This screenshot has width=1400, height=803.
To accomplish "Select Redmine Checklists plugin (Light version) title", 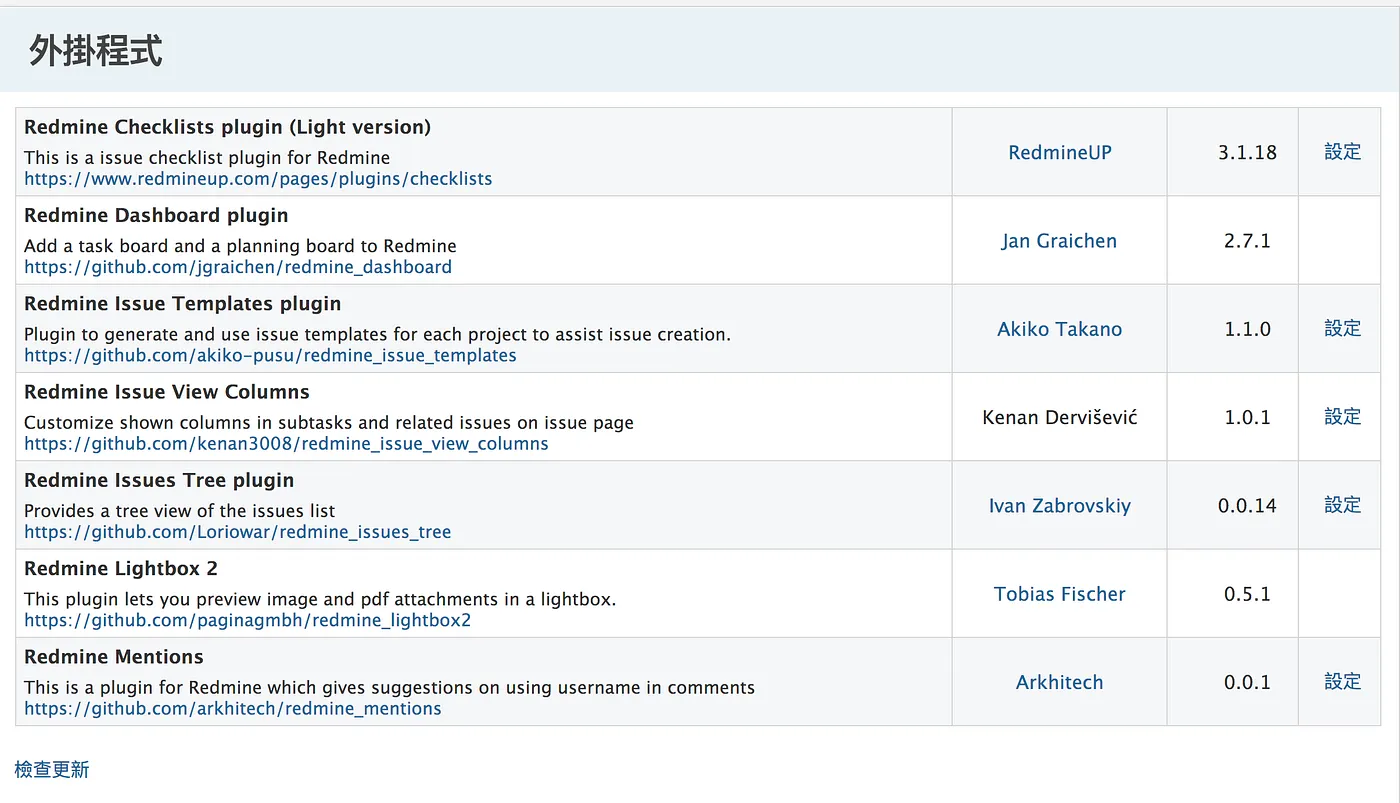I will pyautogui.click(x=228, y=127).
